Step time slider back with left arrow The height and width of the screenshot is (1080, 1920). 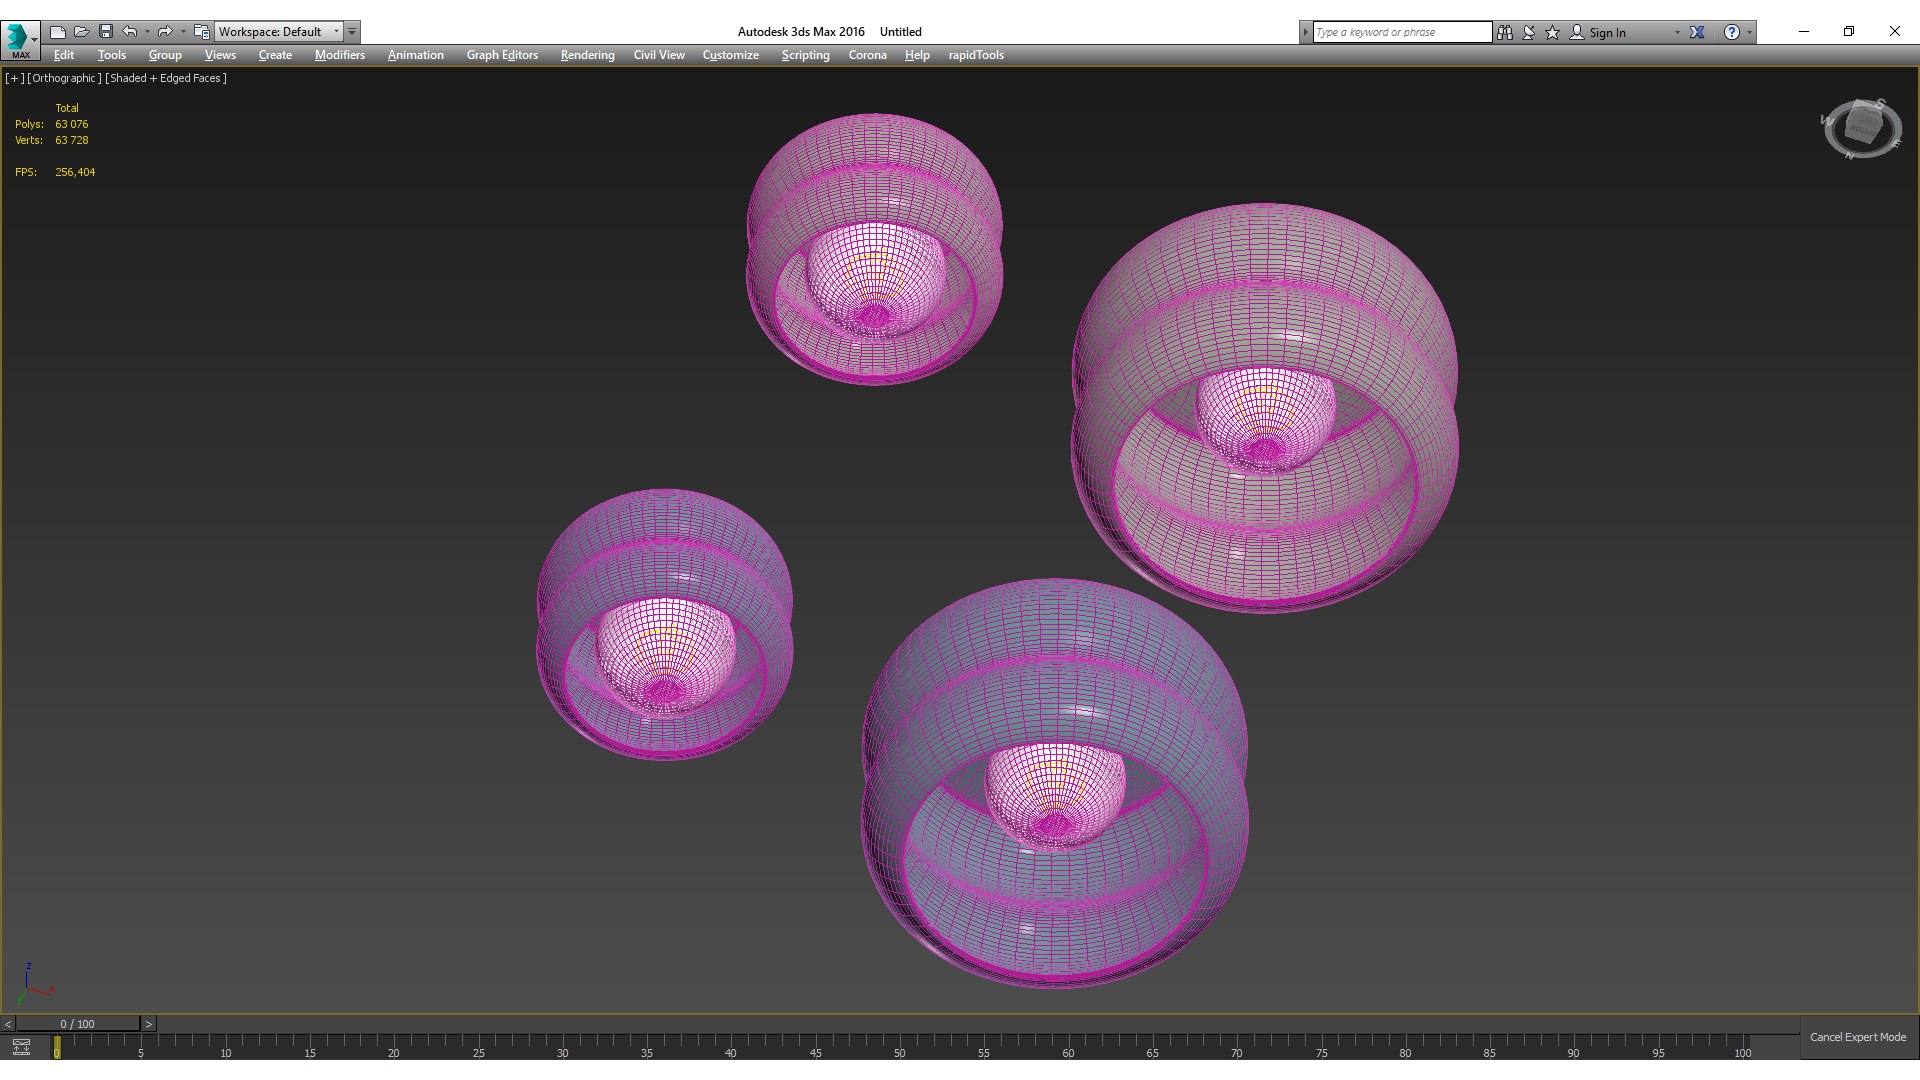pyautogui.click(x=8, y=1024)
